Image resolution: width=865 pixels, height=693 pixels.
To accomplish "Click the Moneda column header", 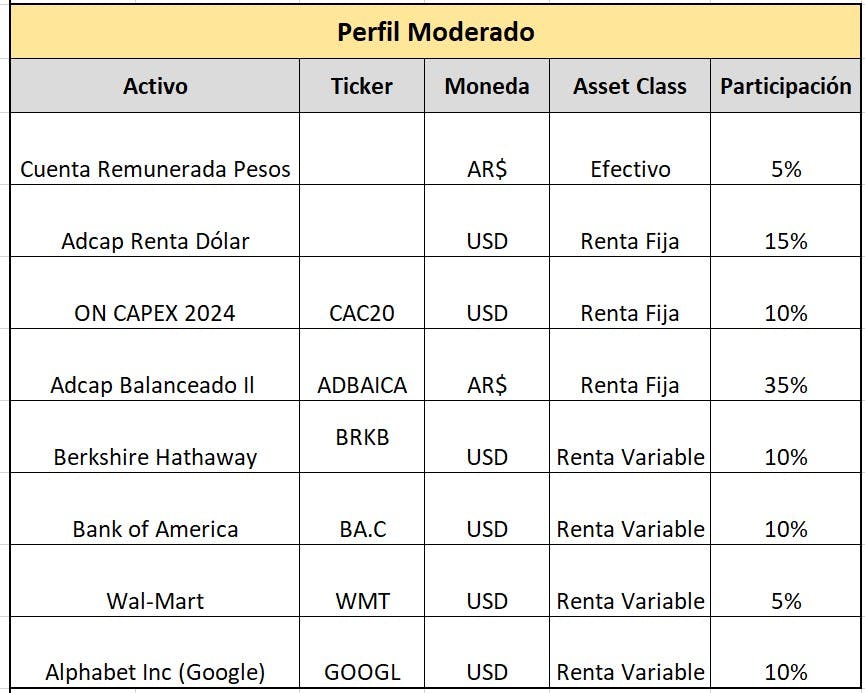I will 487,86.
